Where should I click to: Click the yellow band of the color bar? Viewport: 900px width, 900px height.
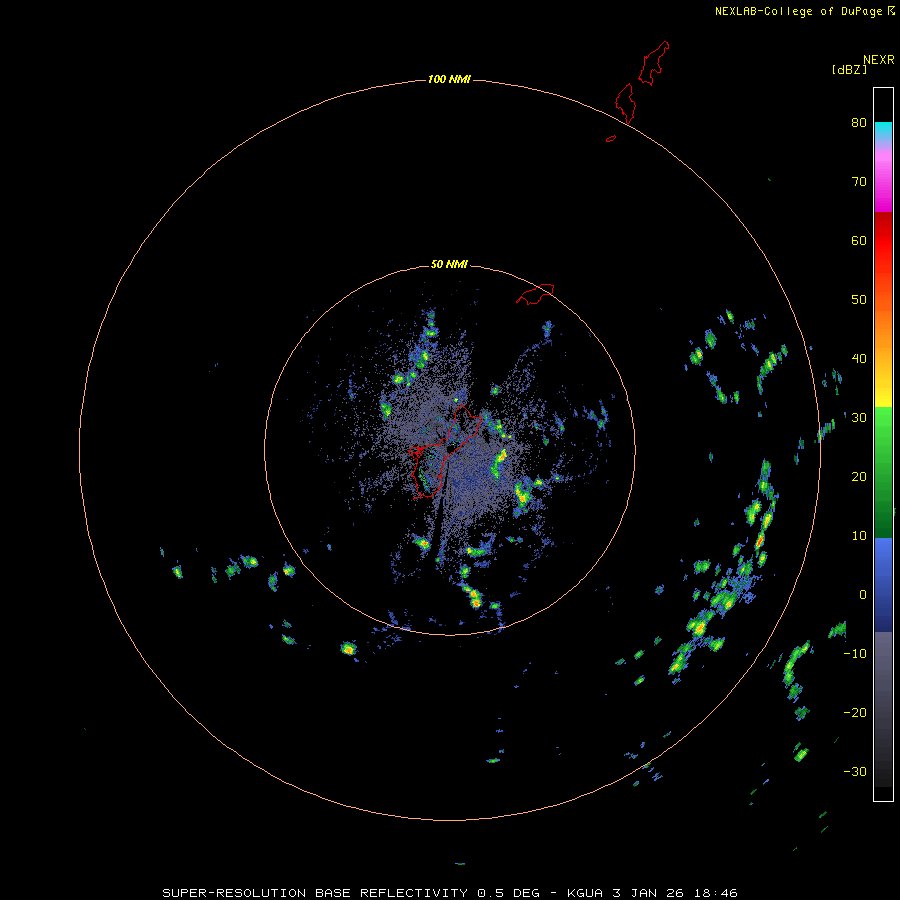click(x=883, y=397)
